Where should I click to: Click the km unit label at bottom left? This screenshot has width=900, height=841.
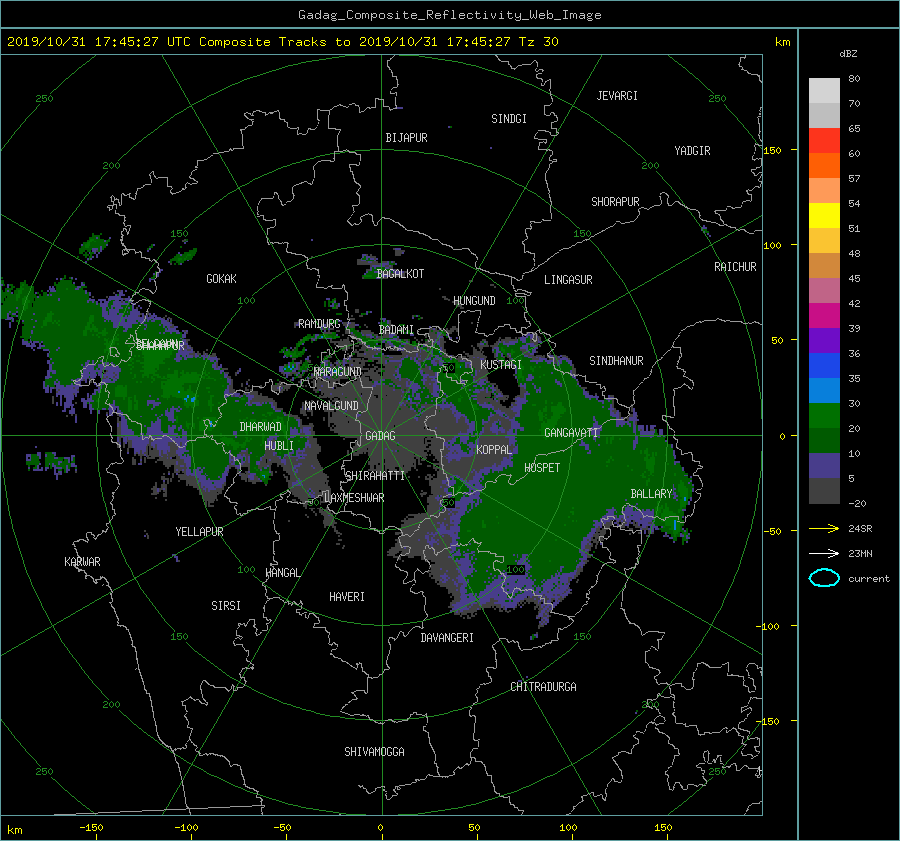[15, 830]
